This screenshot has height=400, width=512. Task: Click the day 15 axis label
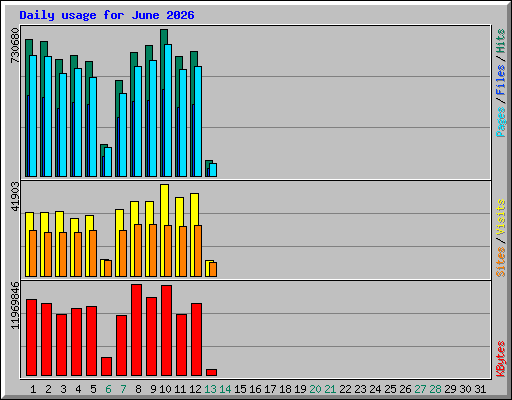click(x=240, y=389)
